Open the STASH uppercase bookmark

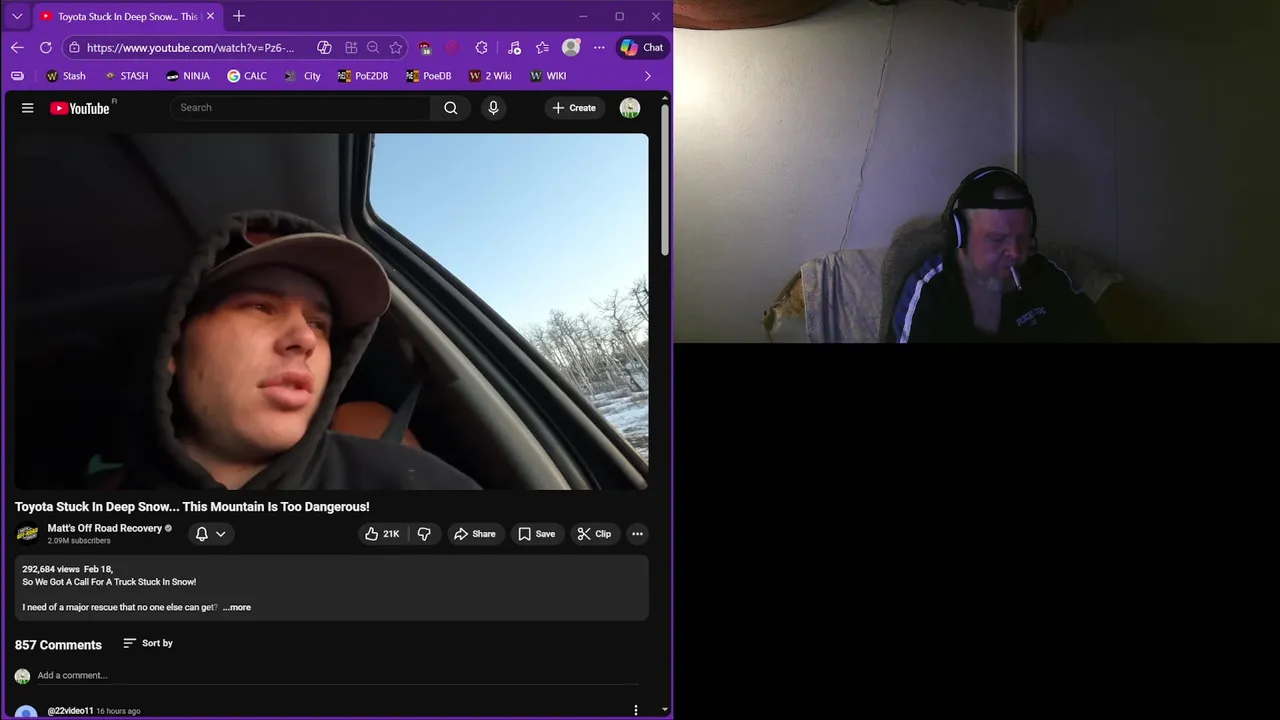tap(125, 76)
